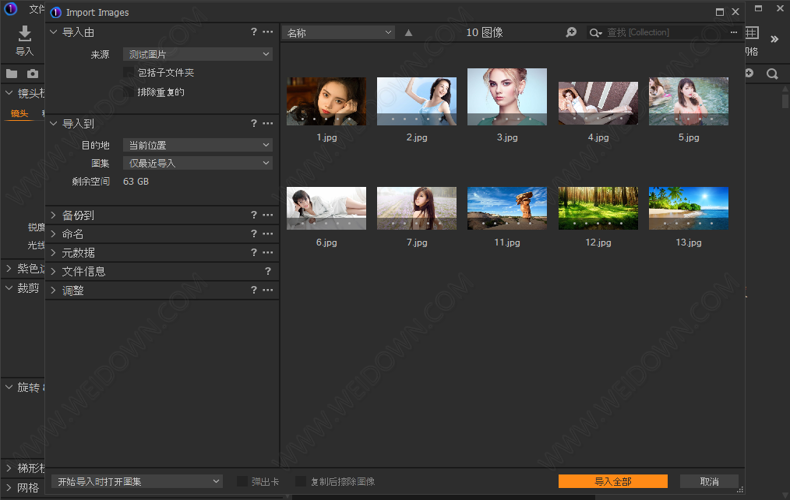
Task: Select the 13.jpg beach thumbnail
Action: [x=689, y=209]
